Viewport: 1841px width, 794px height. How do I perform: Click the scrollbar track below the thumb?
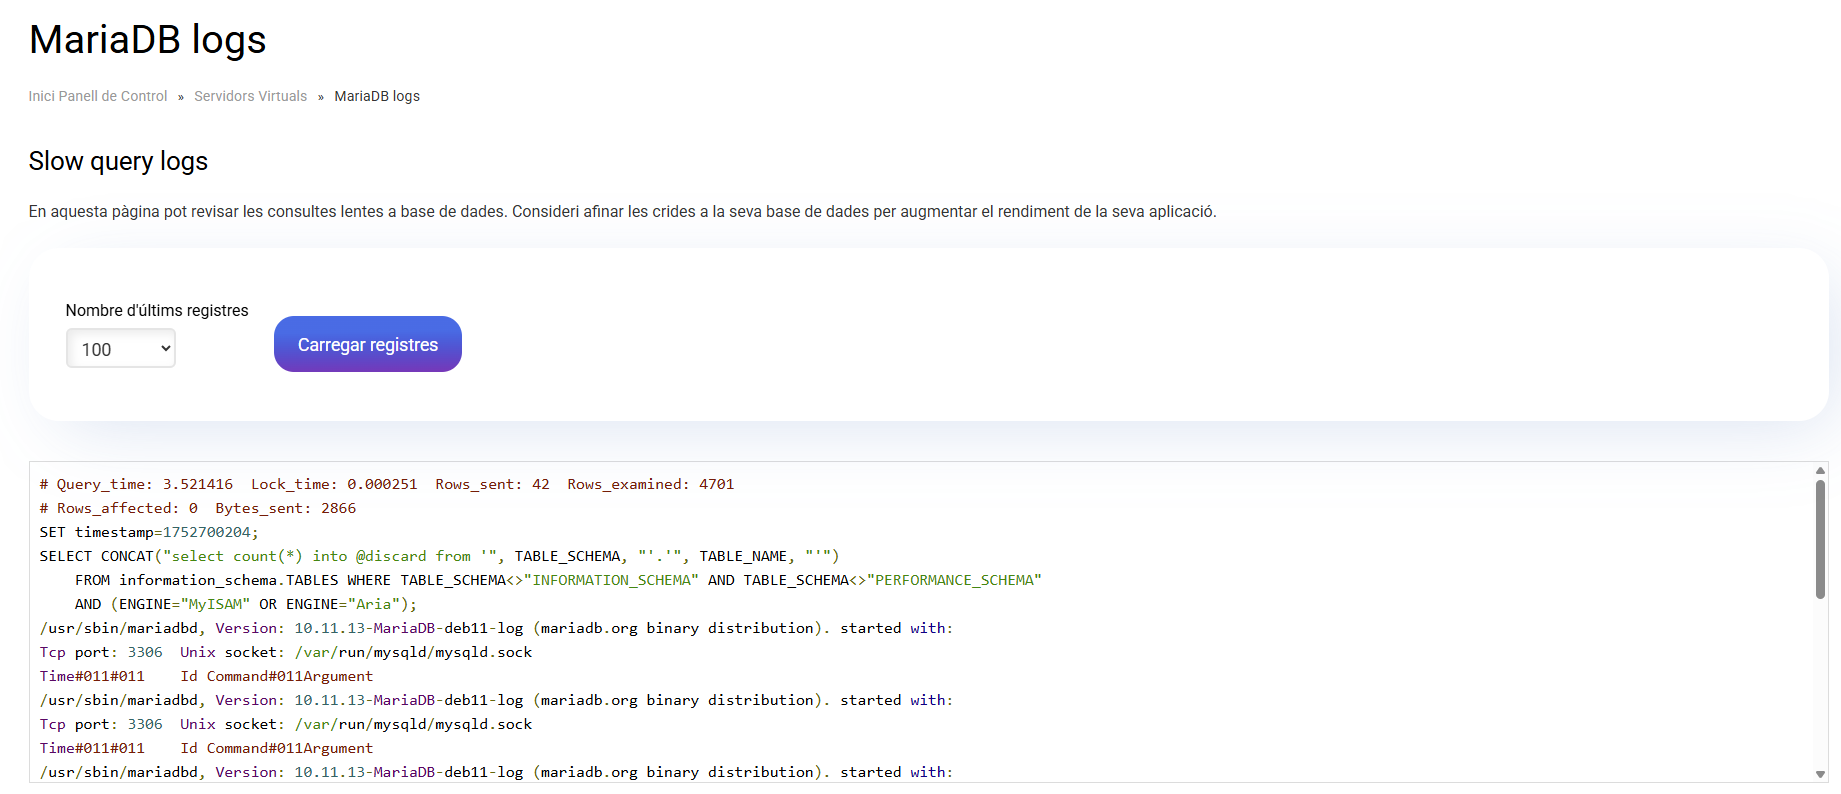click(x=1820, y=690)
